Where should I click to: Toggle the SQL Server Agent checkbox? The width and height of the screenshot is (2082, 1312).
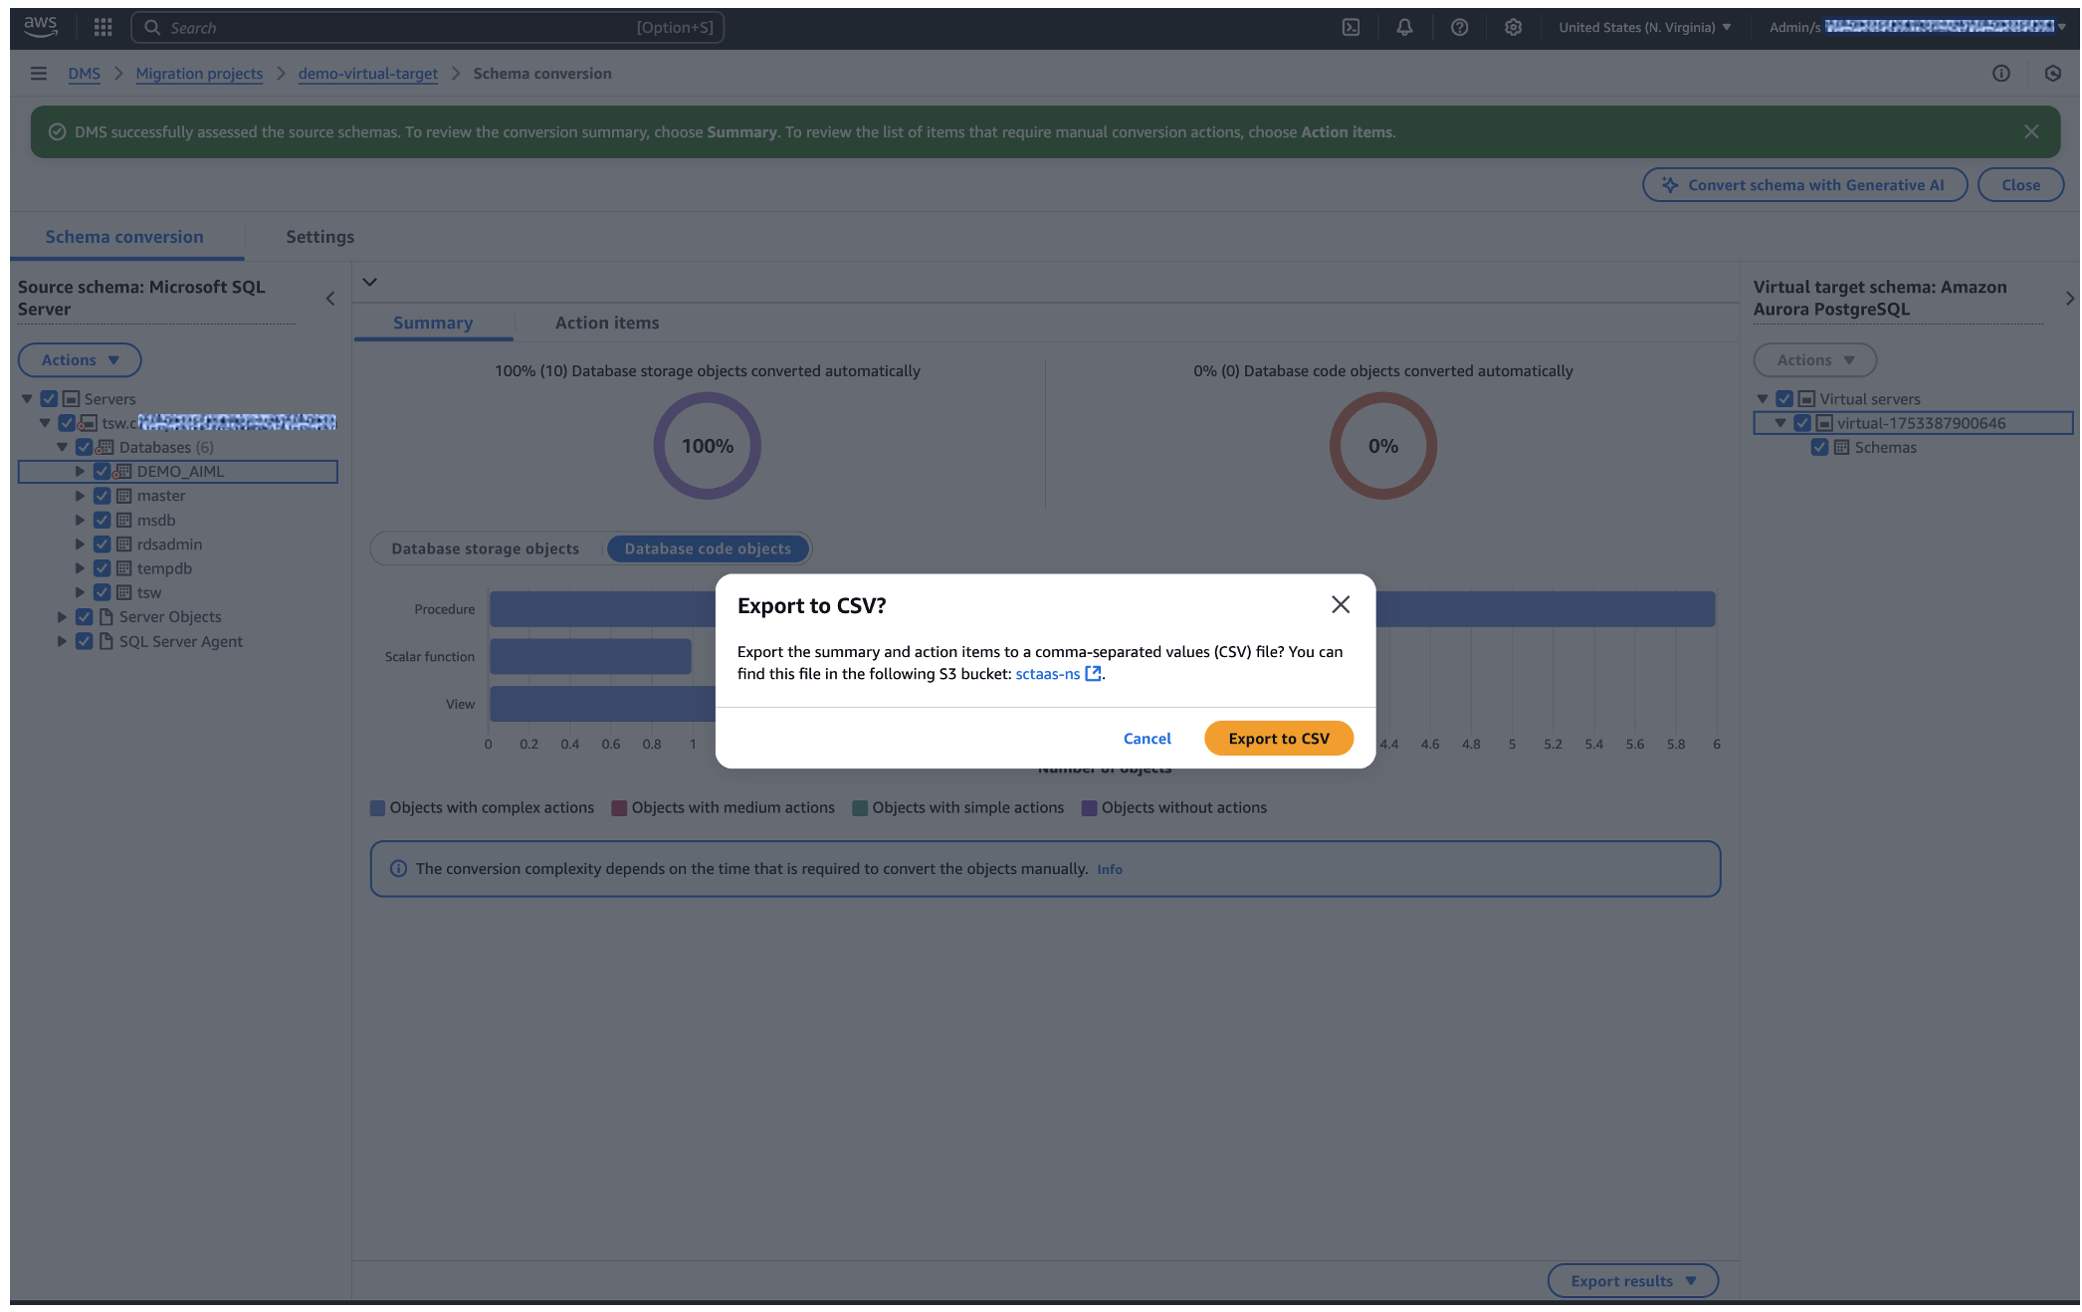[x=84, y=641]
